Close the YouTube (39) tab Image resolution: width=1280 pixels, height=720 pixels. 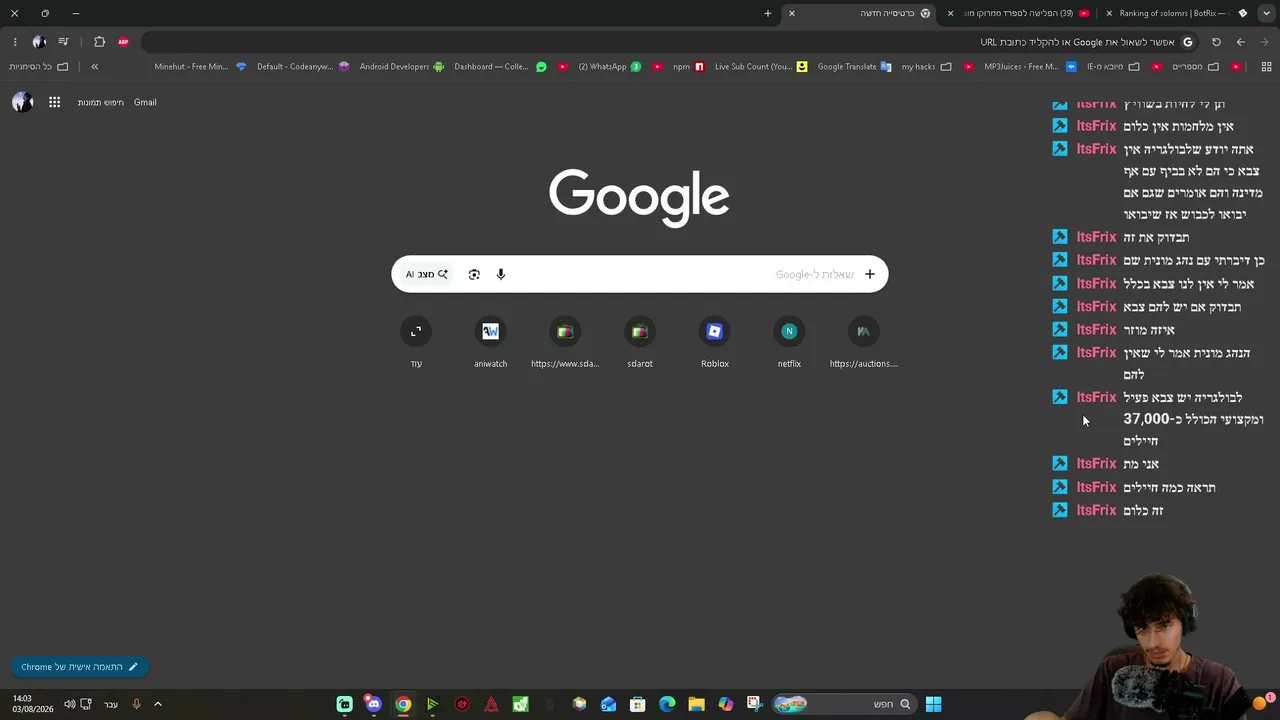click(x=950, y=13)
